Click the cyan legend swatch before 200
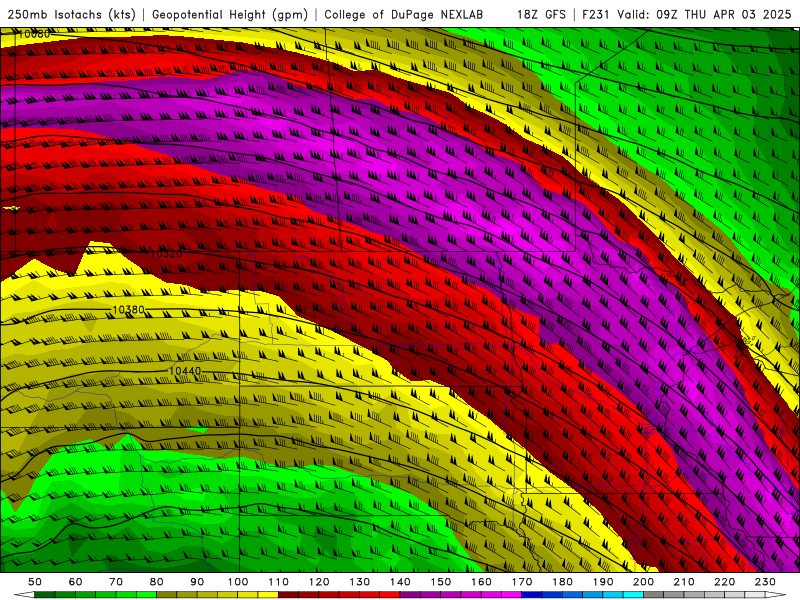The image size is (800, 600). (x=633, y=595)
